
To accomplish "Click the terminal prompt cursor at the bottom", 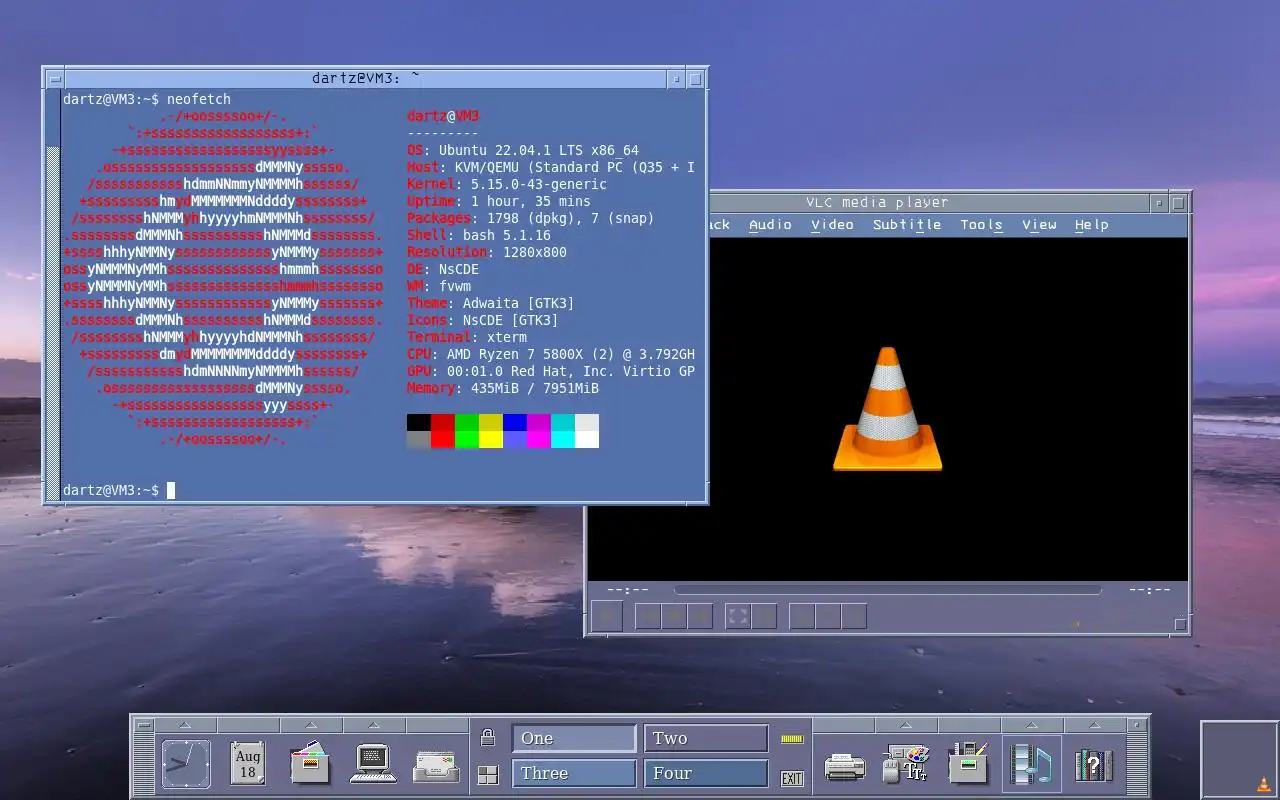I will tap(171, 490).
